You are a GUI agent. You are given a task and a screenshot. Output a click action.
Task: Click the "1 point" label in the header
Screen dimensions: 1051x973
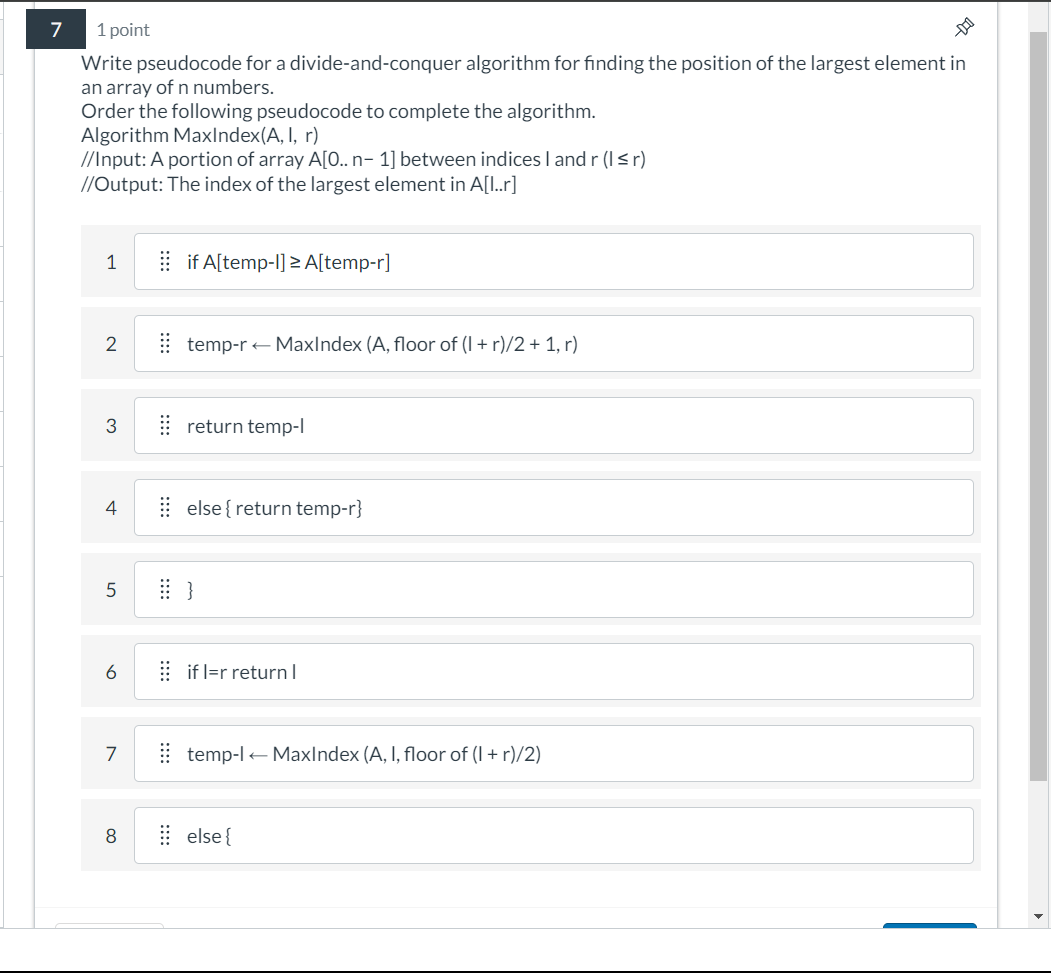(x=123, y=29)
